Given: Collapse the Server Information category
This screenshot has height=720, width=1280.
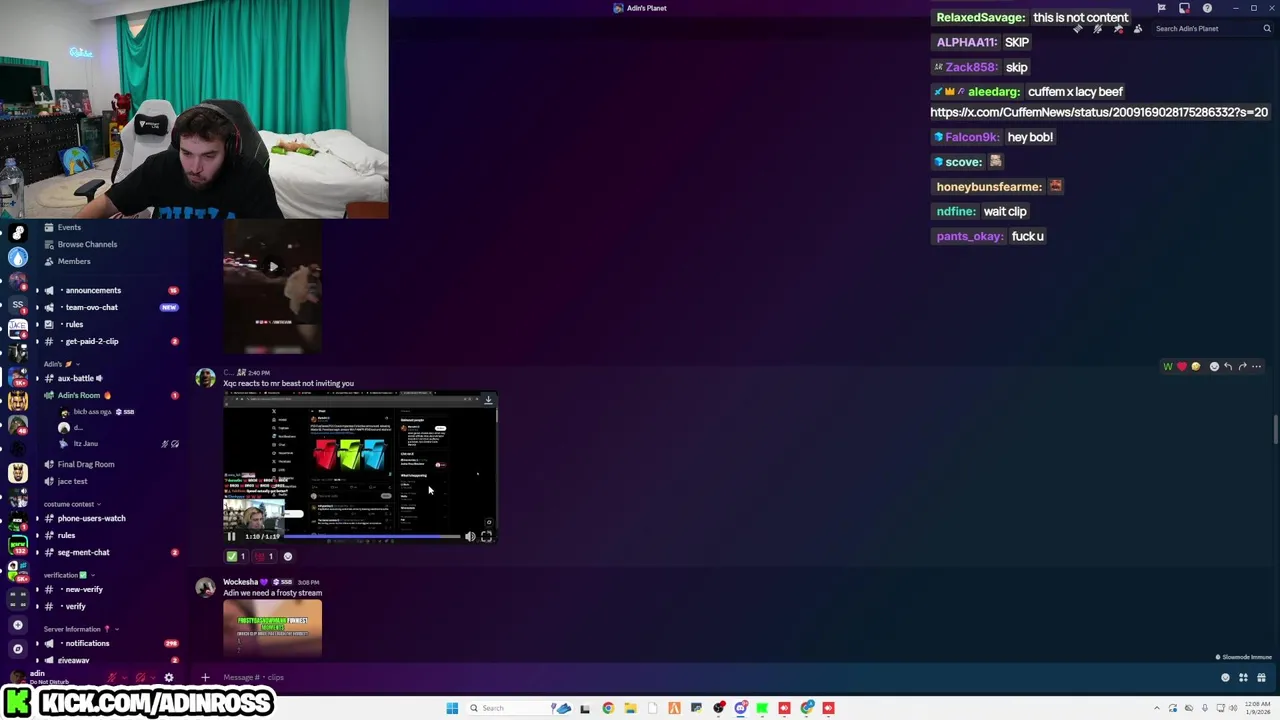Looking at the screenshot, I should 80,629.
